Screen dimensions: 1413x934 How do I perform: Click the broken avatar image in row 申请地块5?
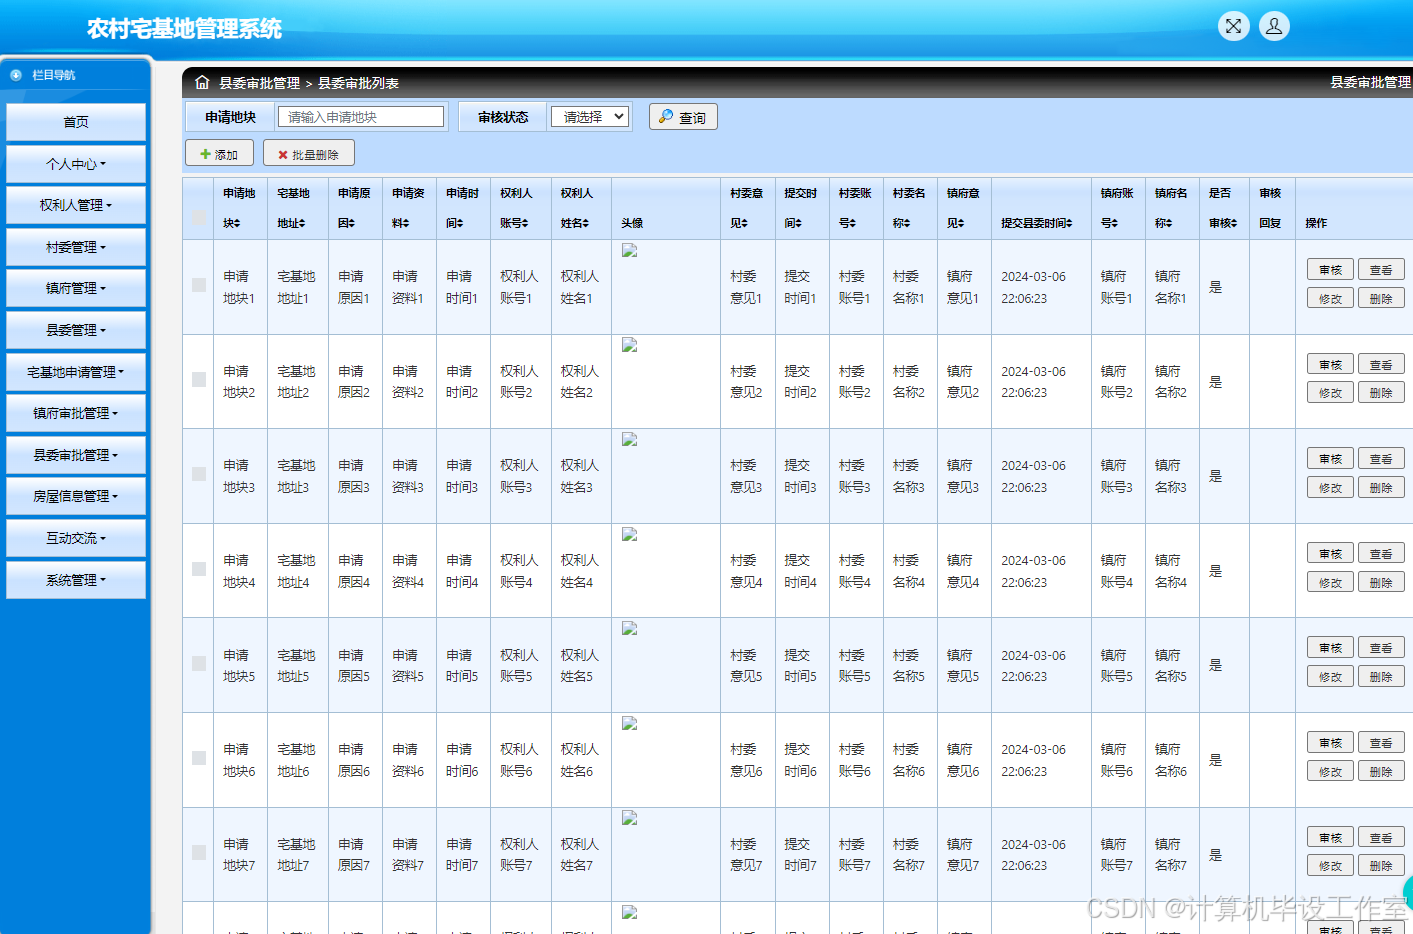pos(630,628)
